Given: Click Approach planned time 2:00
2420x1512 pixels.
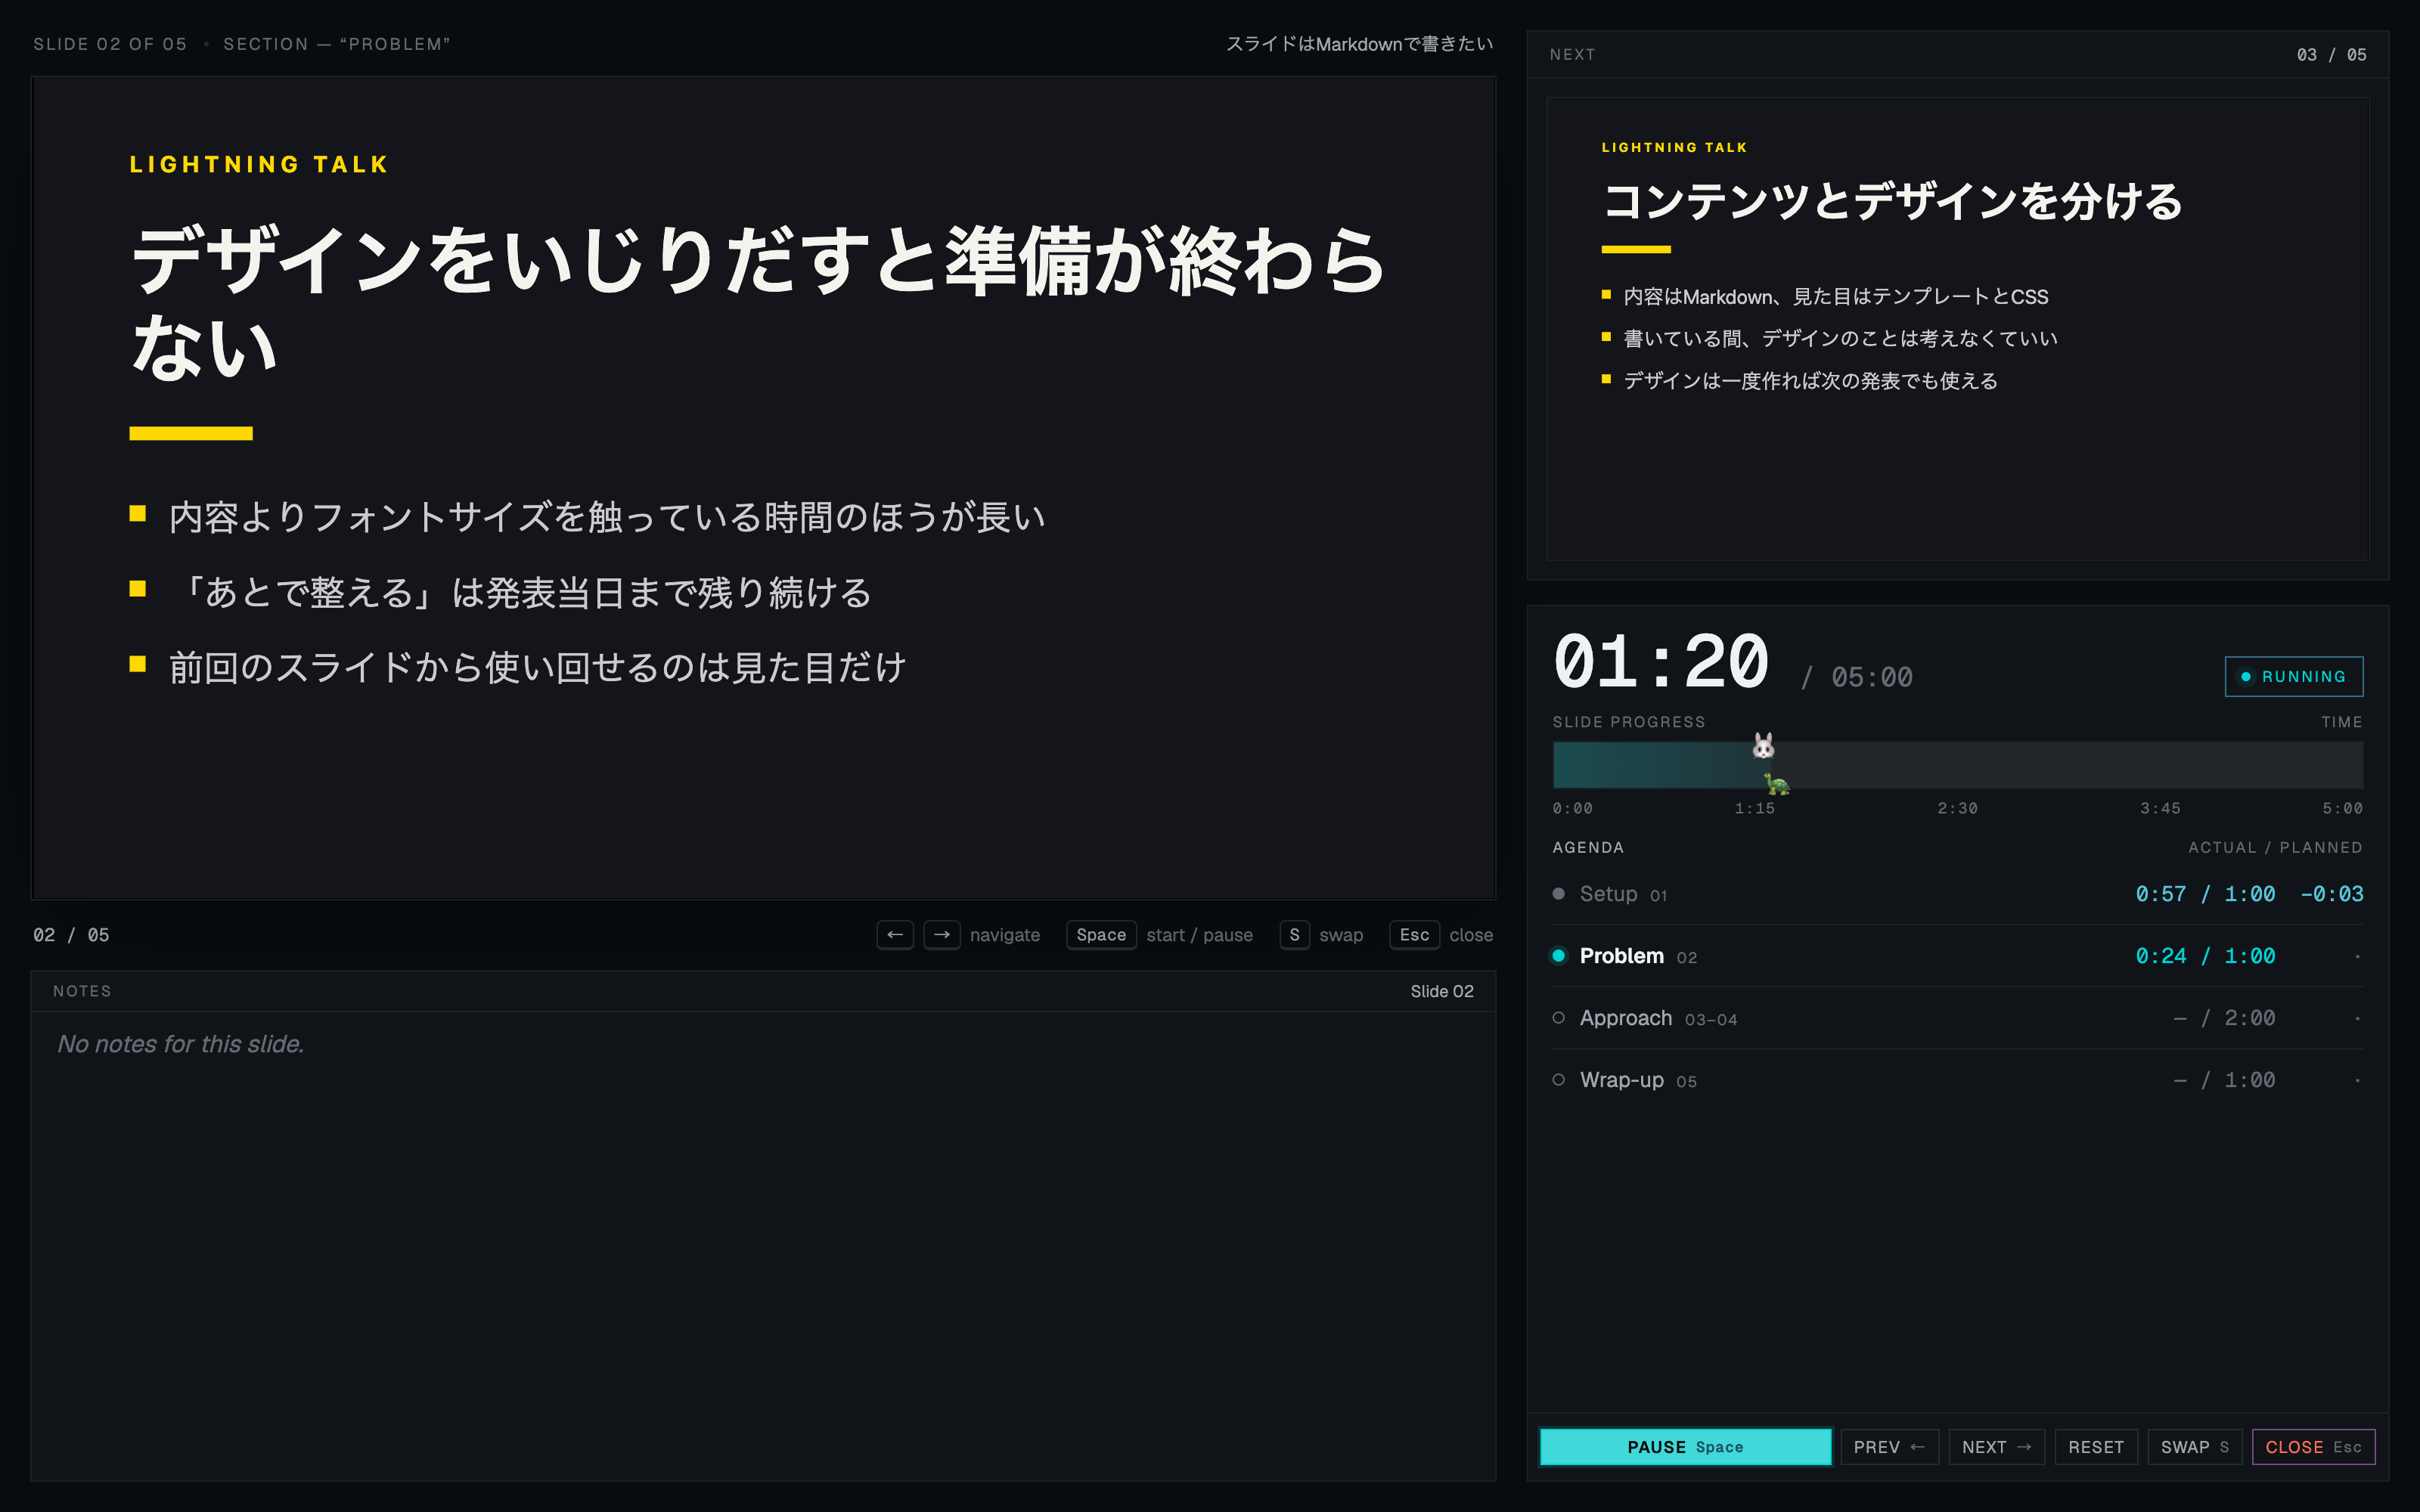Looking at the screenshot, I should pos(2249,1018).
